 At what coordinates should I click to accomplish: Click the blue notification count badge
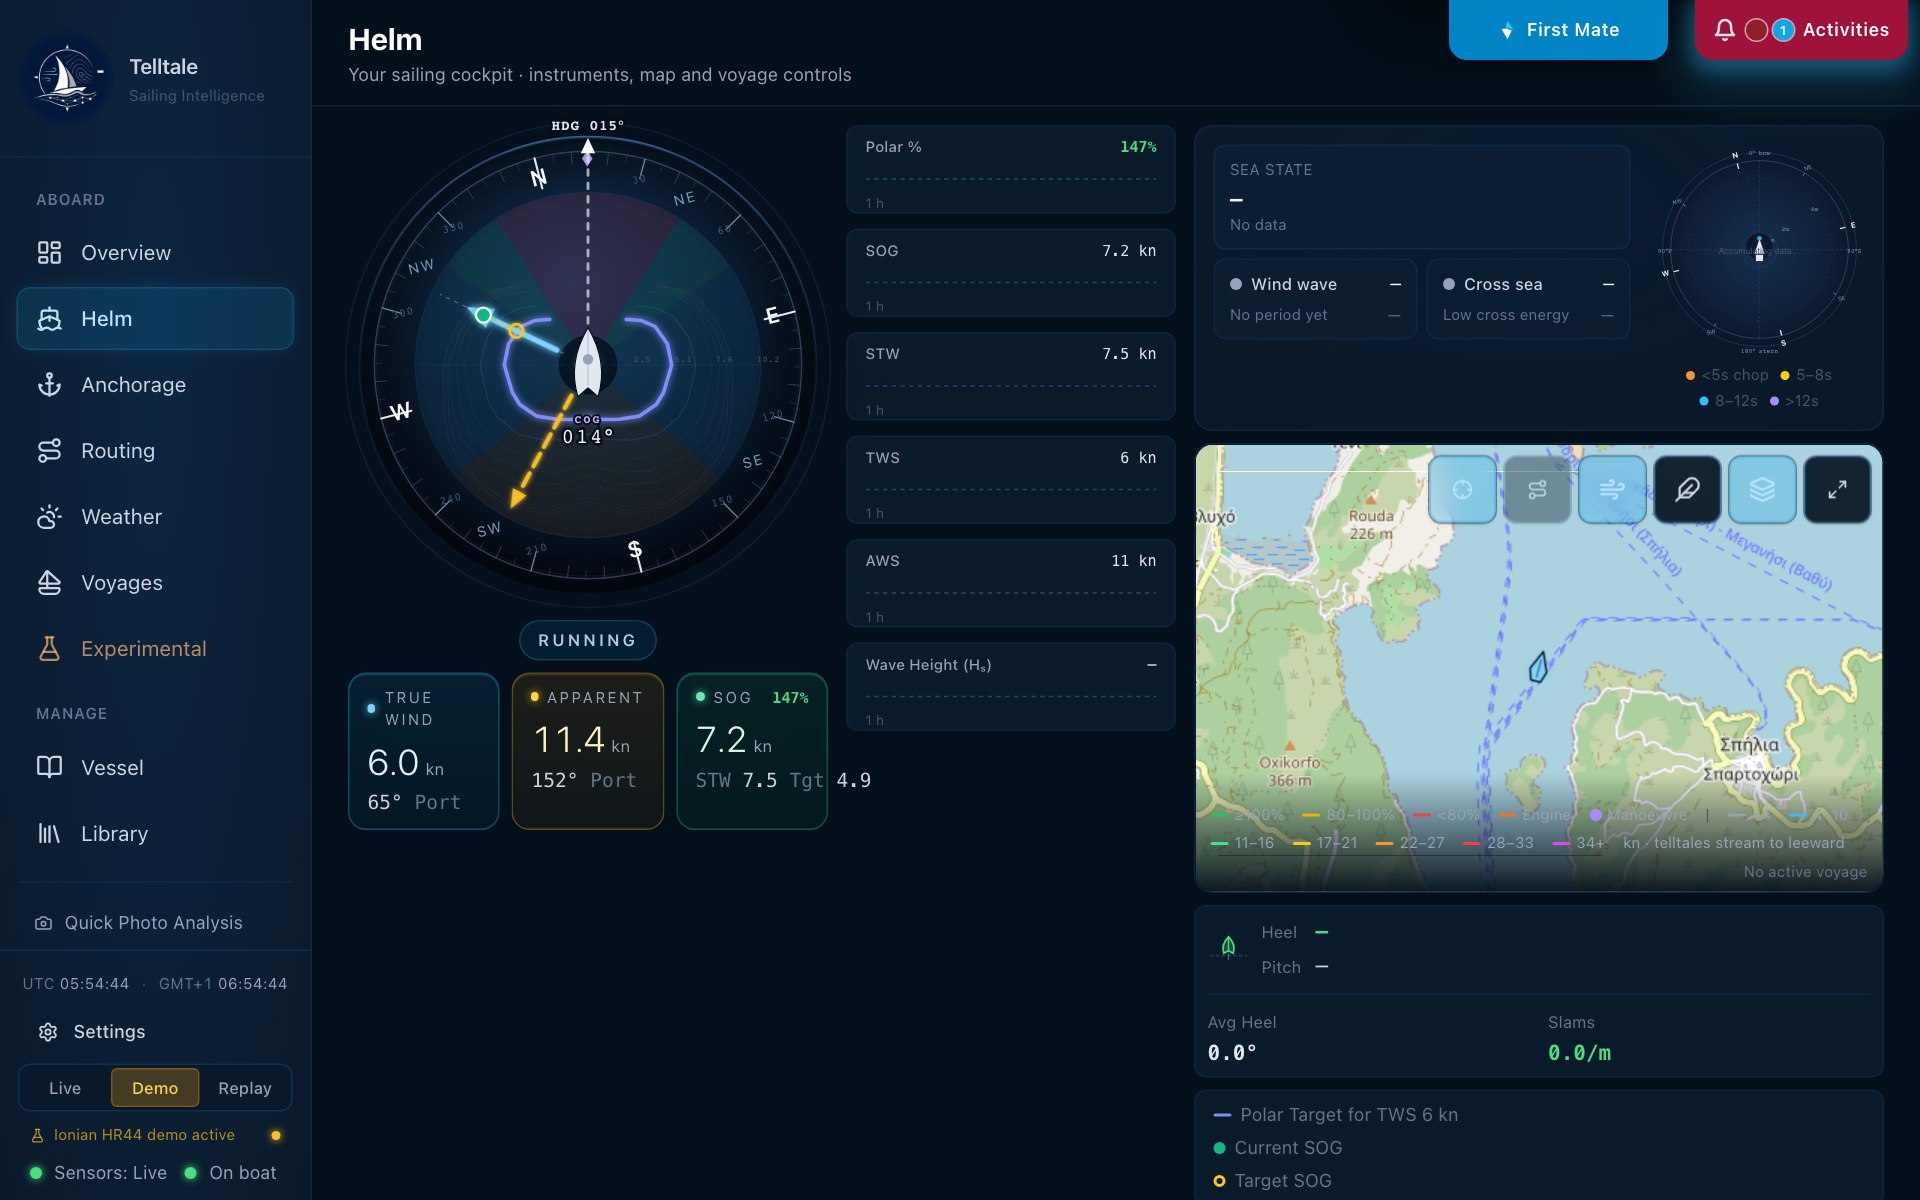(x=1783, y=30)
